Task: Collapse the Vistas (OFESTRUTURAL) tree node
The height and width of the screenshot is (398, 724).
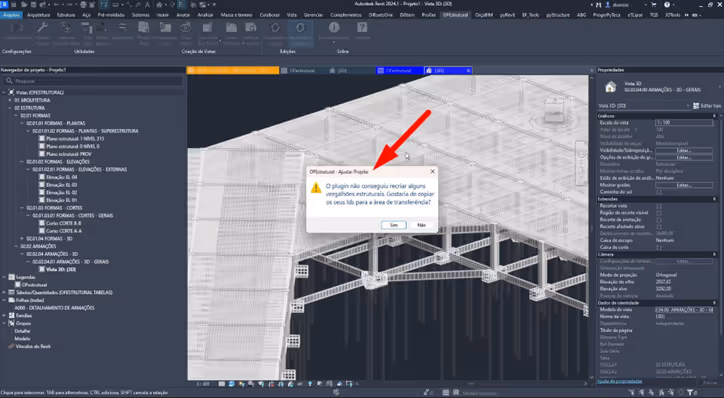Action: point(5,92)
